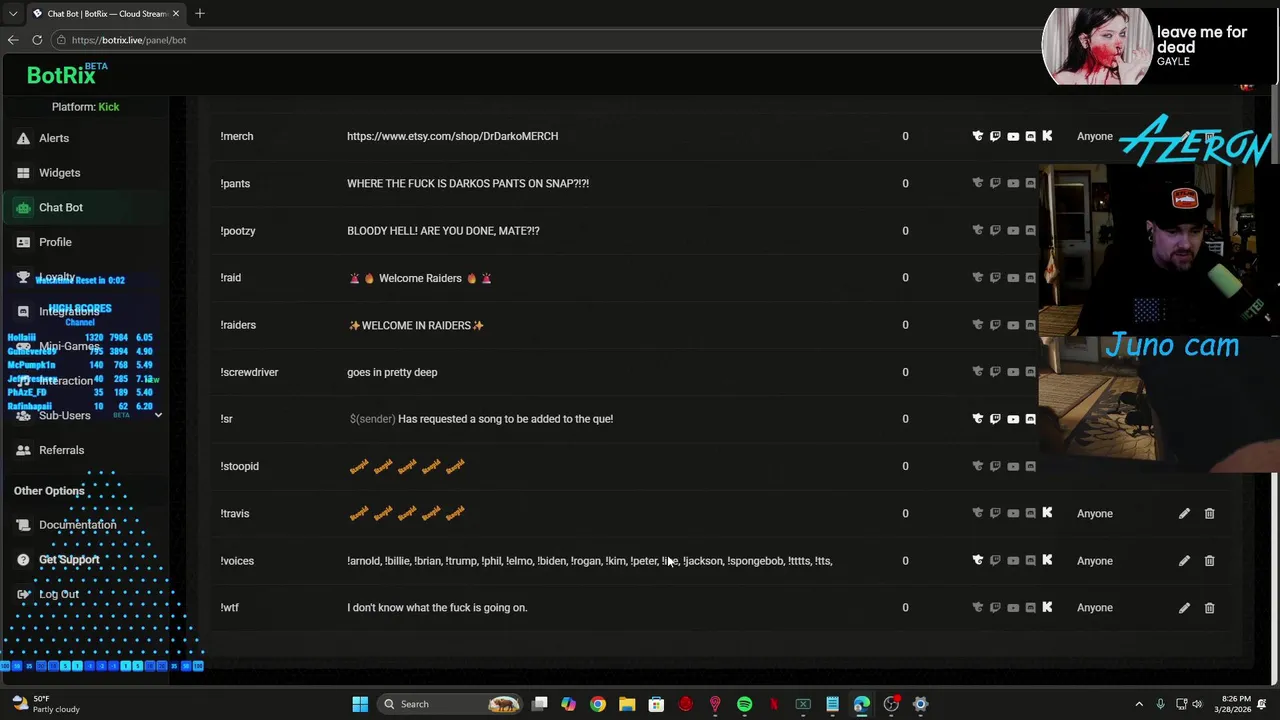Open OBS Studio from the taskbar
Image resolution: width=1280 pixels, height=720 pixels.
891,704
